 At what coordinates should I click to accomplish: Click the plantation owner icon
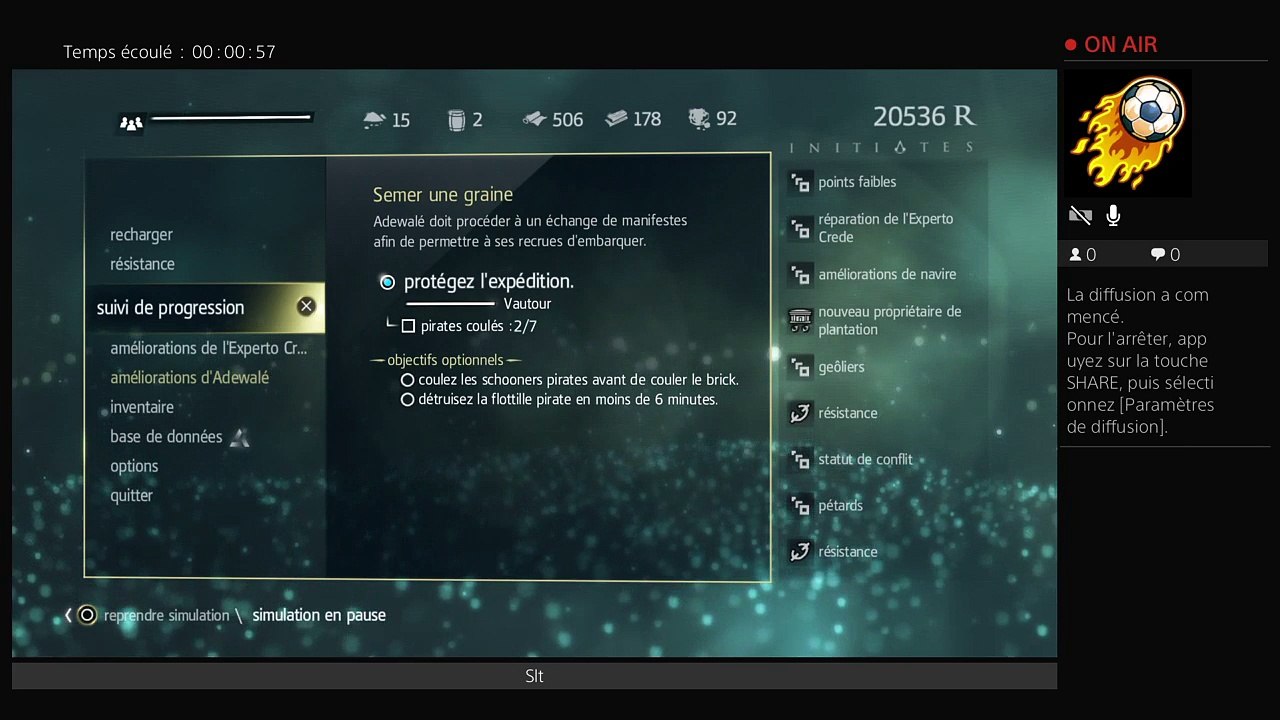click(799, 320)
